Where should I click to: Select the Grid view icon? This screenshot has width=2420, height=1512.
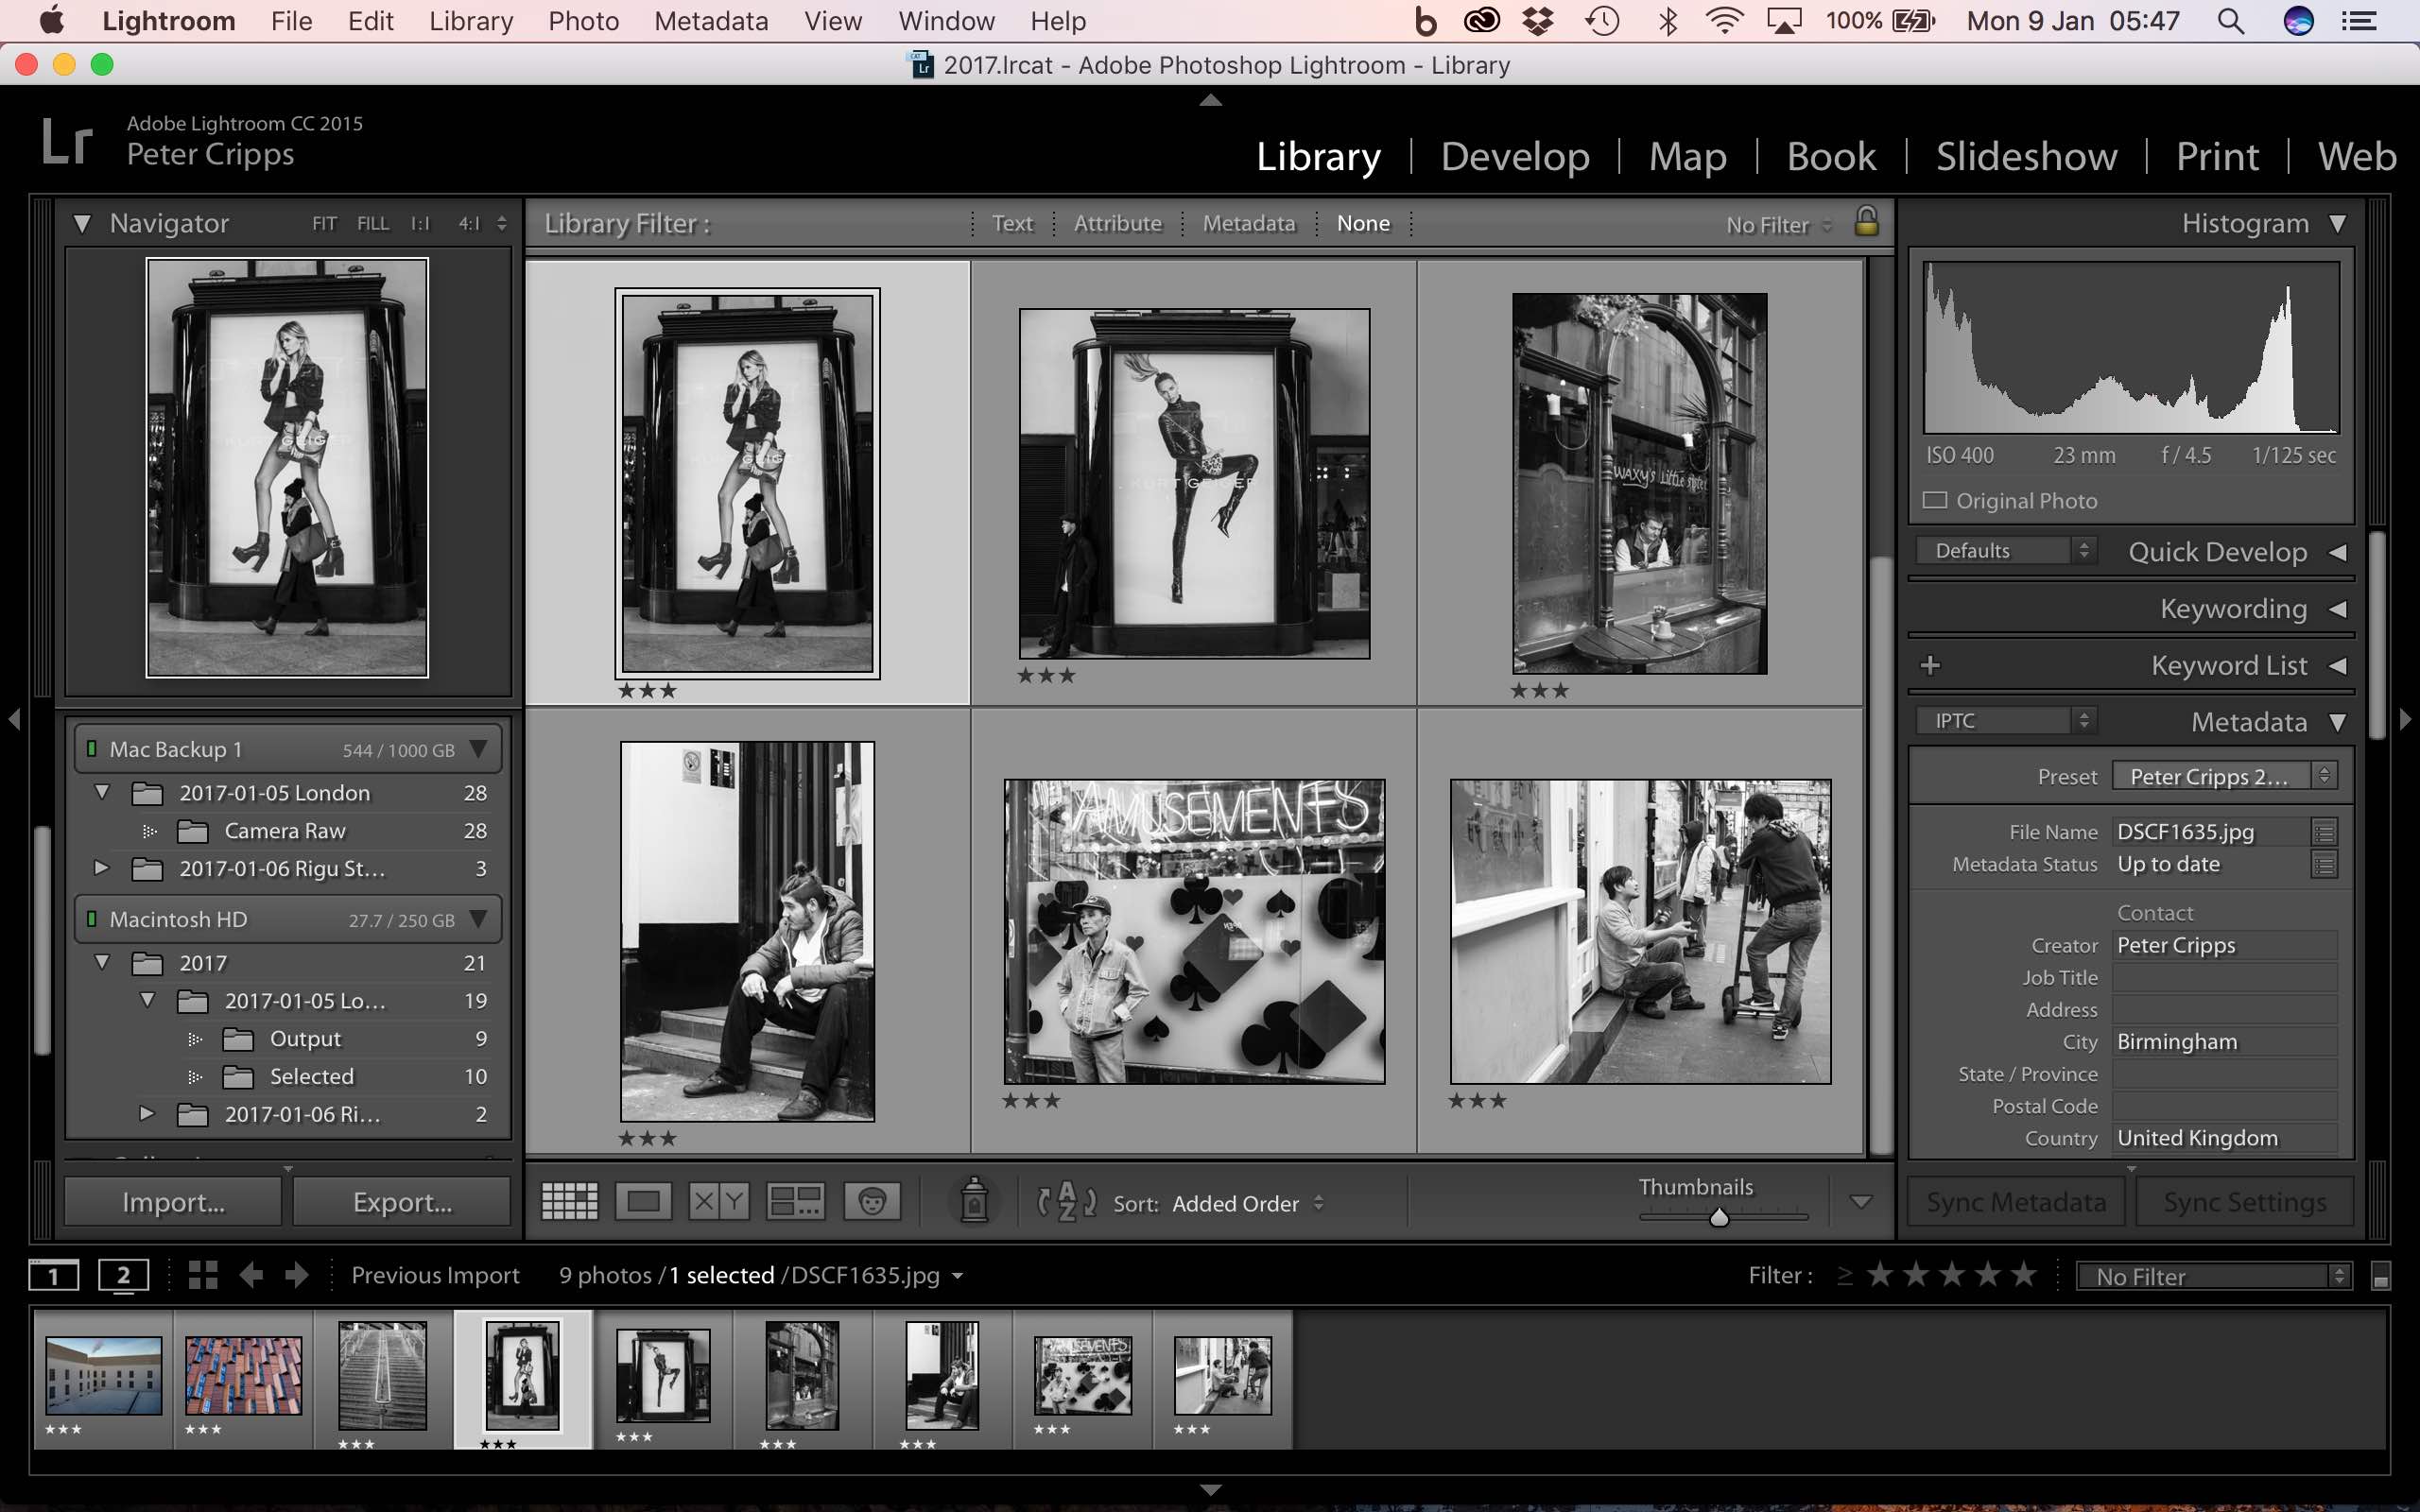pos(568,1200)
